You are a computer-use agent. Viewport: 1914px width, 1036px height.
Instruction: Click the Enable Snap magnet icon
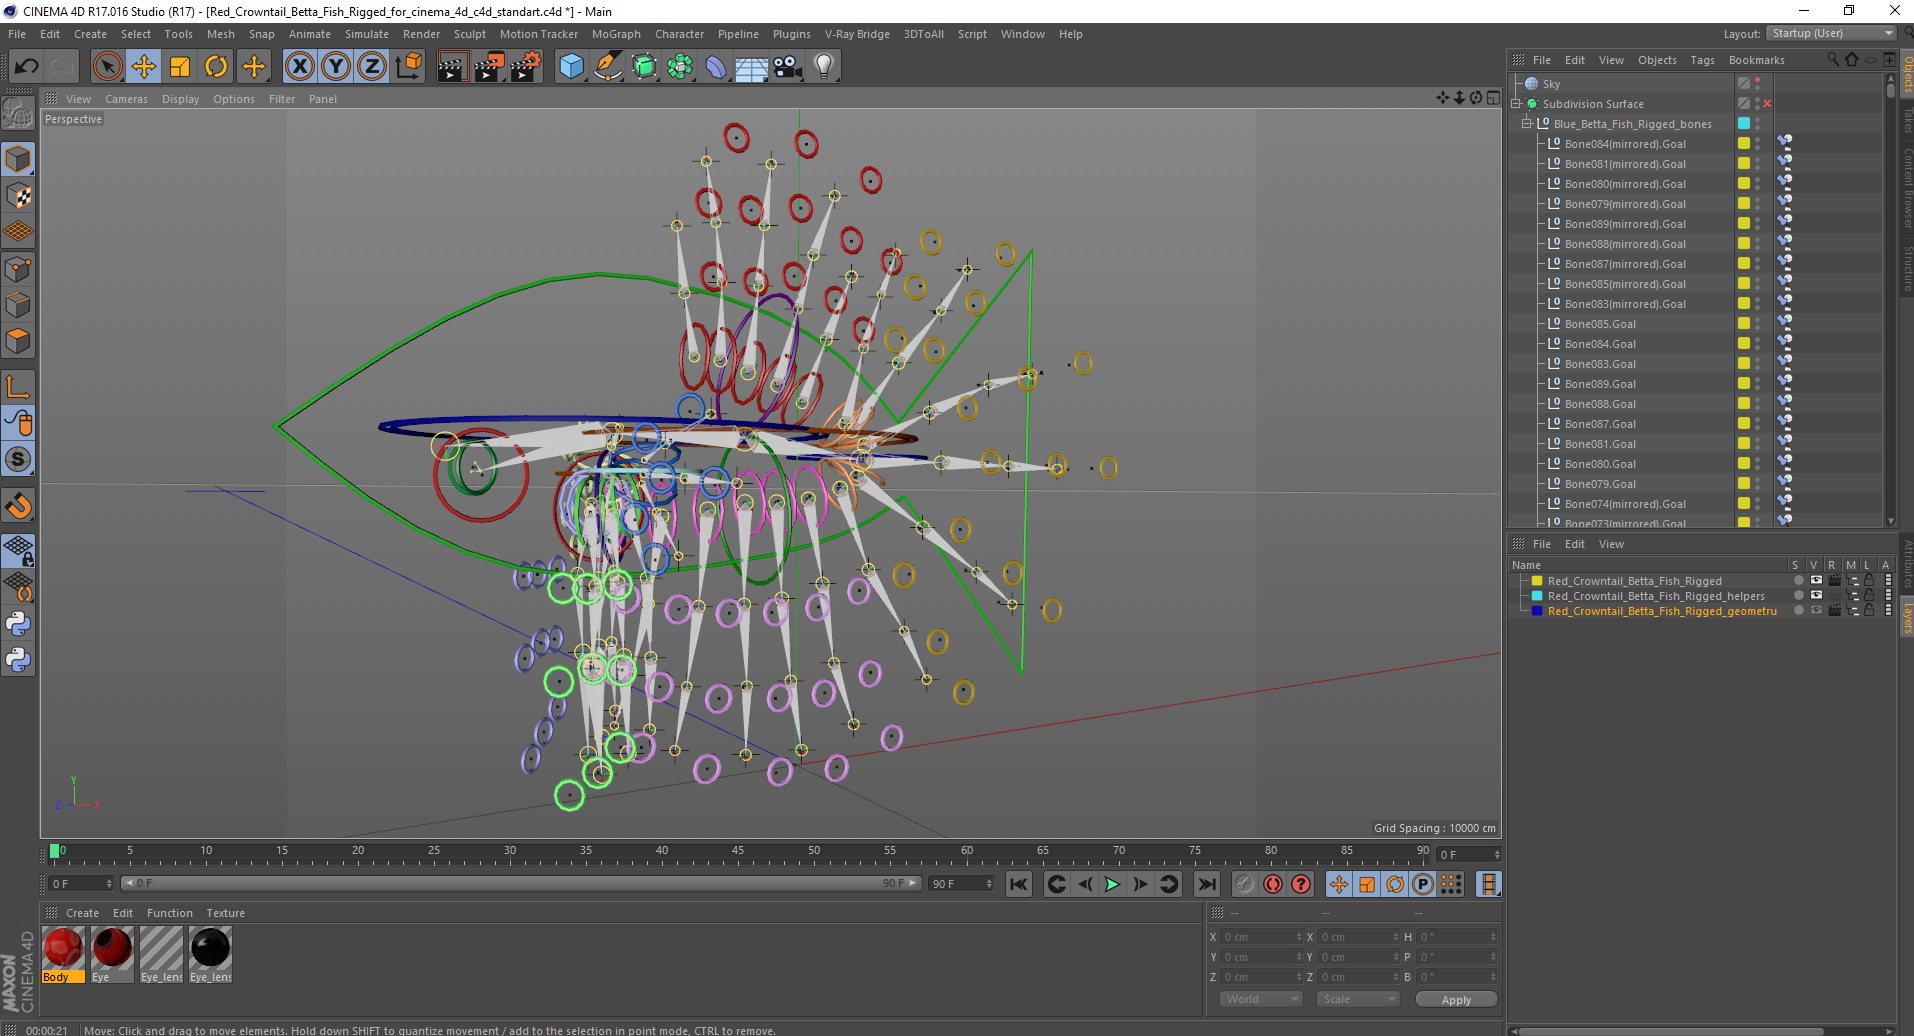click(x=18, y=506)
